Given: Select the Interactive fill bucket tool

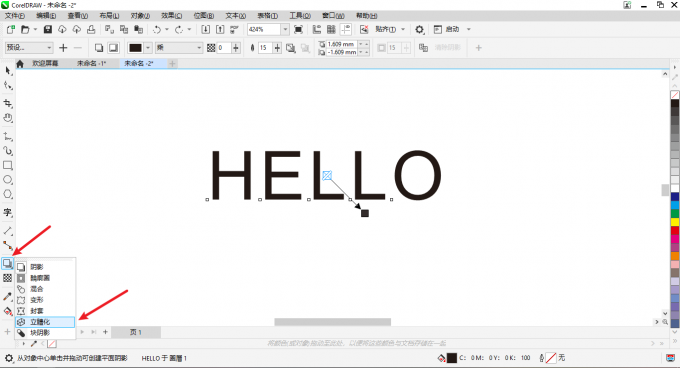Looking at the screenshot, I should point(7,311).
